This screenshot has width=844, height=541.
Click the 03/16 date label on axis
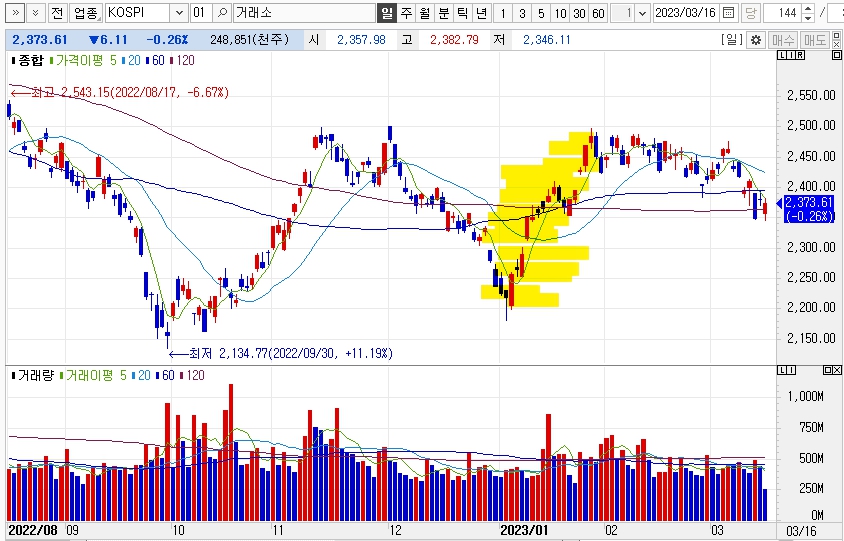click(x=801, y=531)
